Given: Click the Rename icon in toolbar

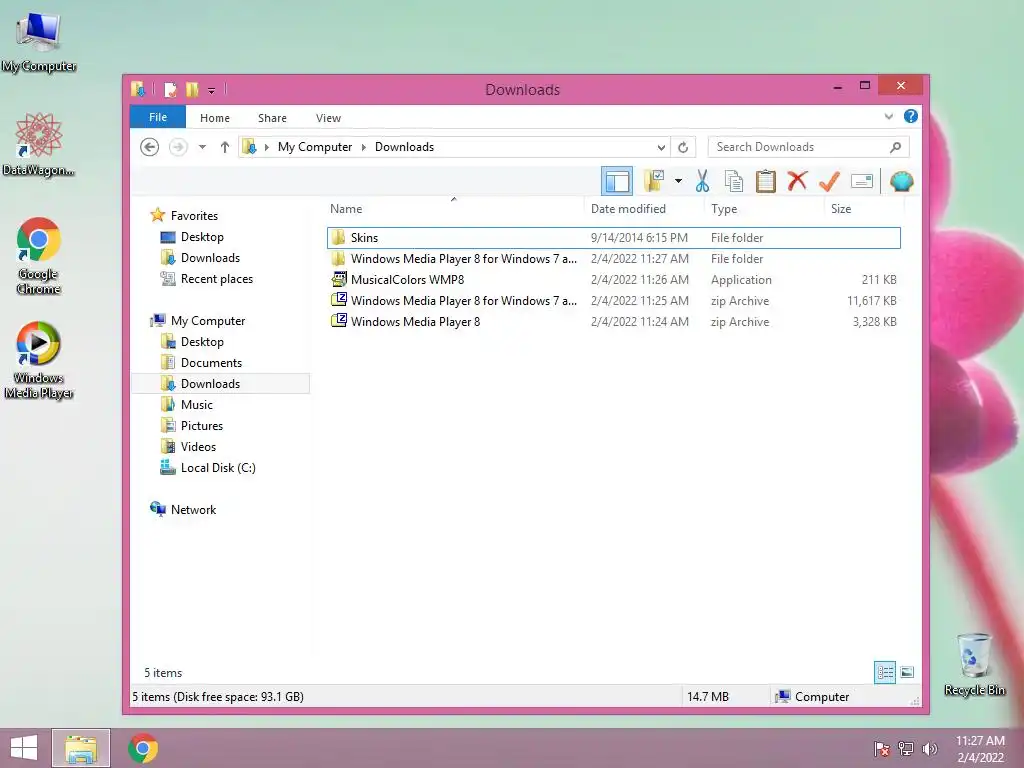Looking at the screenshot, I should pyautogui.click(x=861, y=181).
